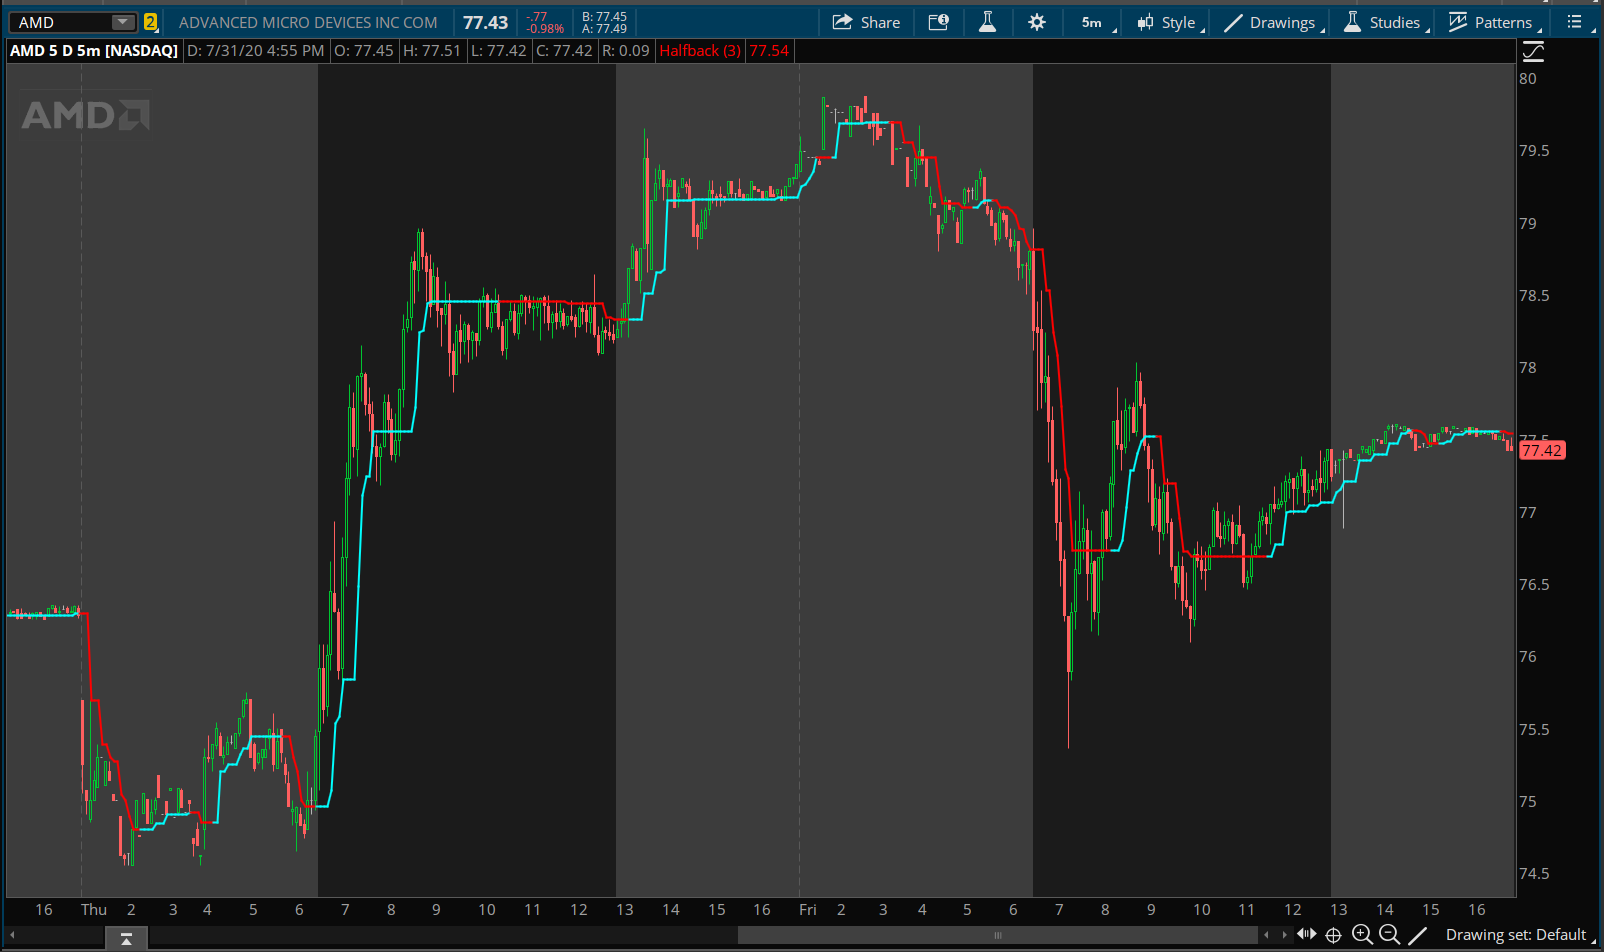This screenshot has width=1604, height=952.
Task: Open chart info panel icon beside Share
Action: pos(938,22)
